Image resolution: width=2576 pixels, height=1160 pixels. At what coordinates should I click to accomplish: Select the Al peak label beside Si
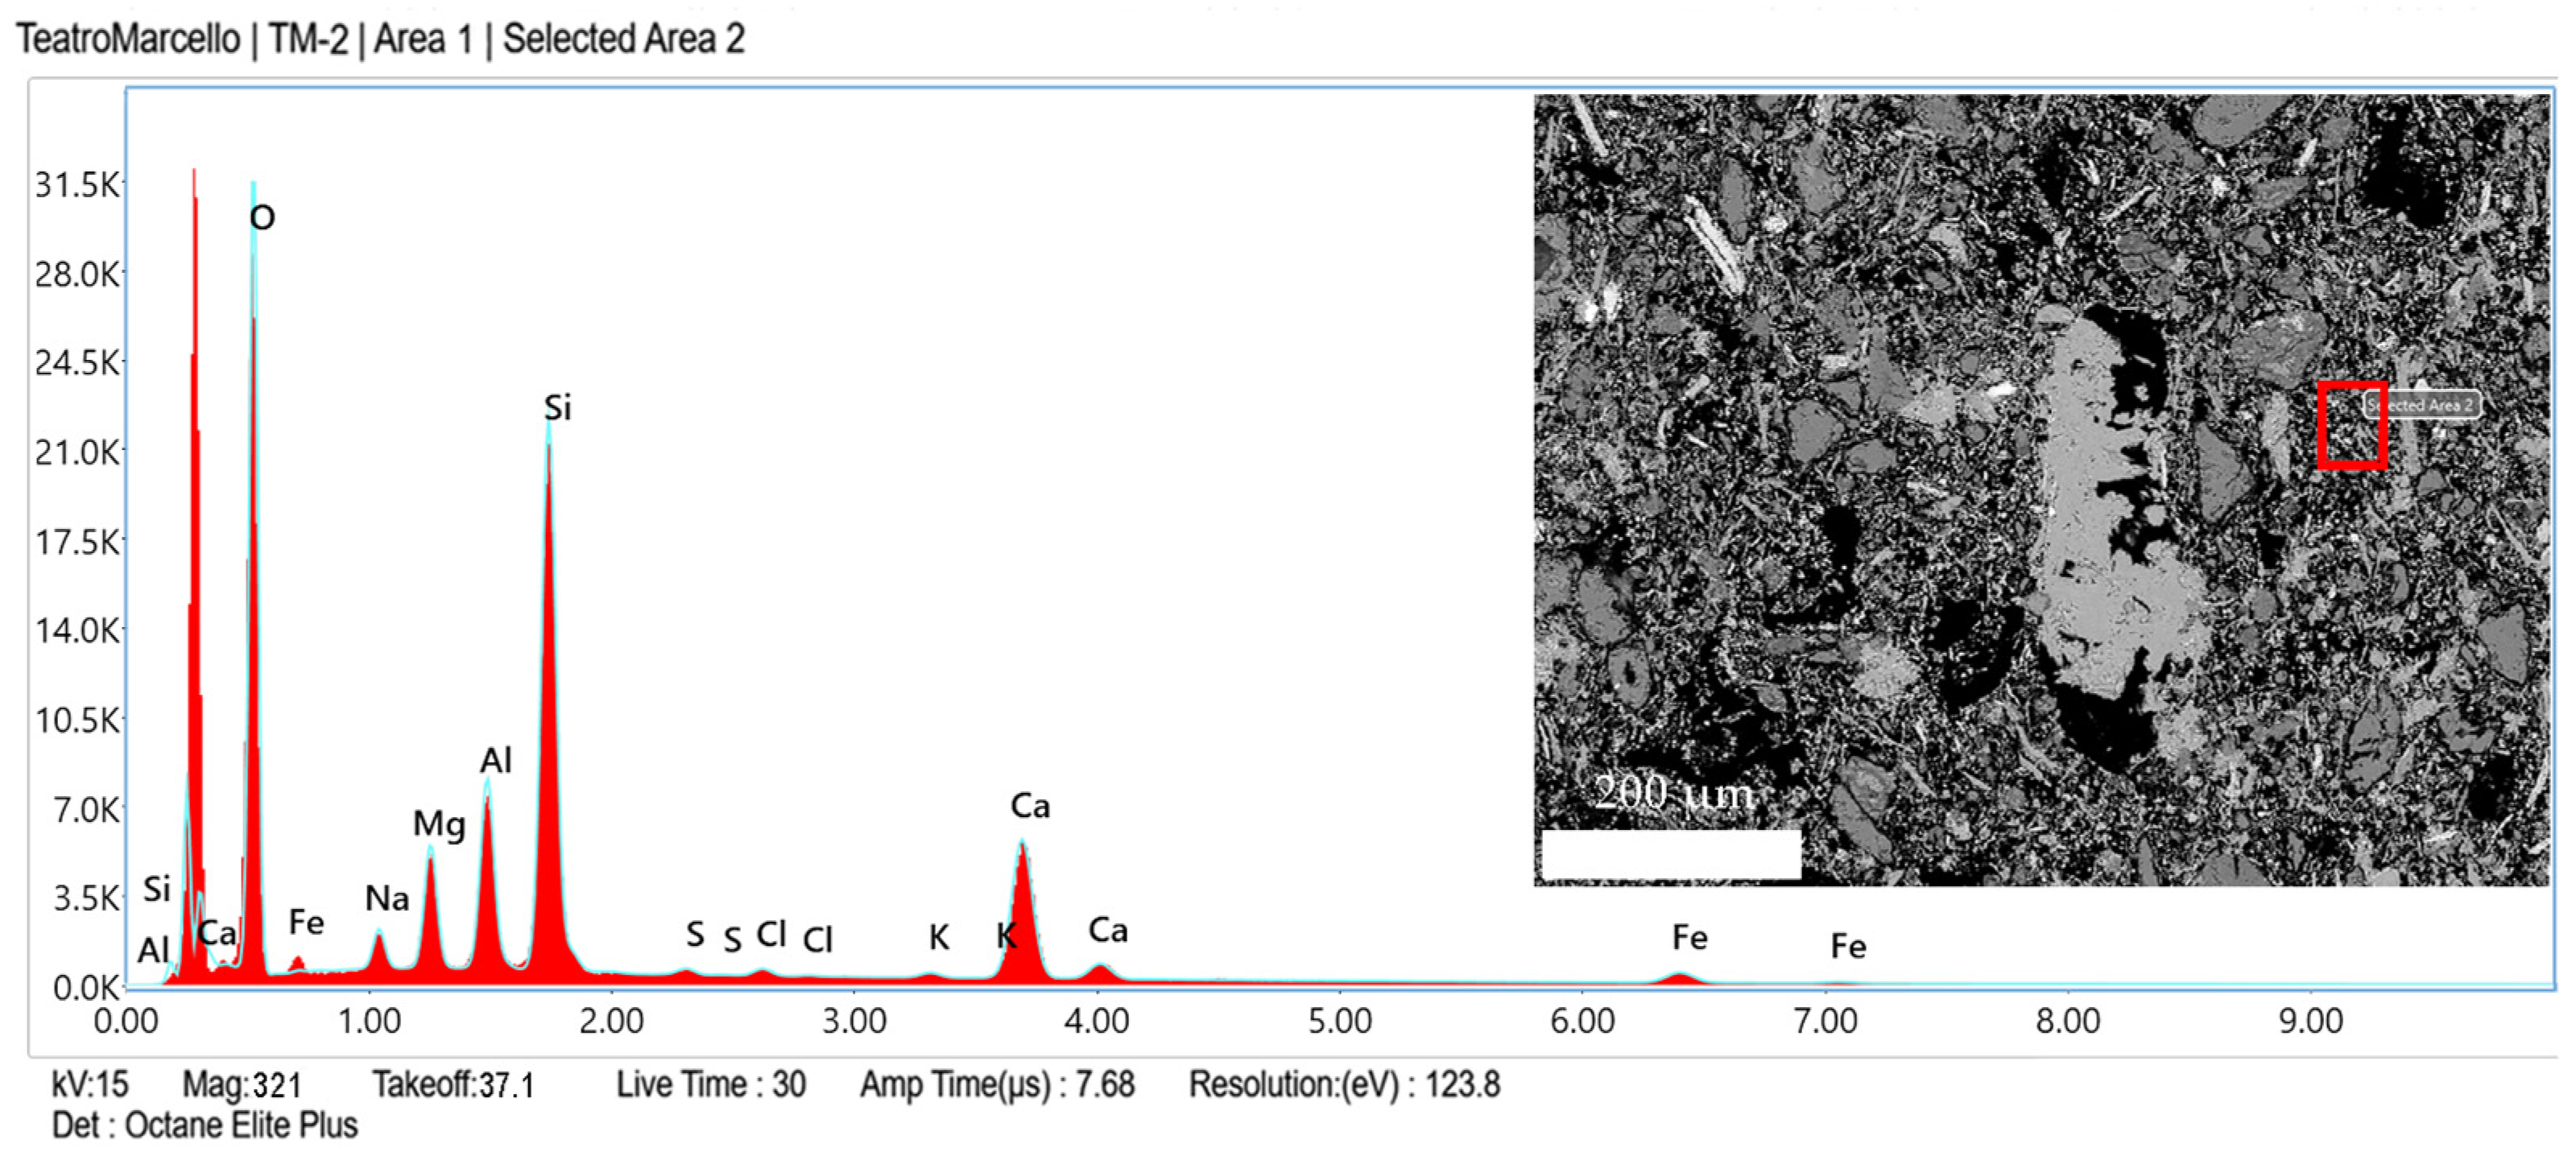click(x=496, y=760)
